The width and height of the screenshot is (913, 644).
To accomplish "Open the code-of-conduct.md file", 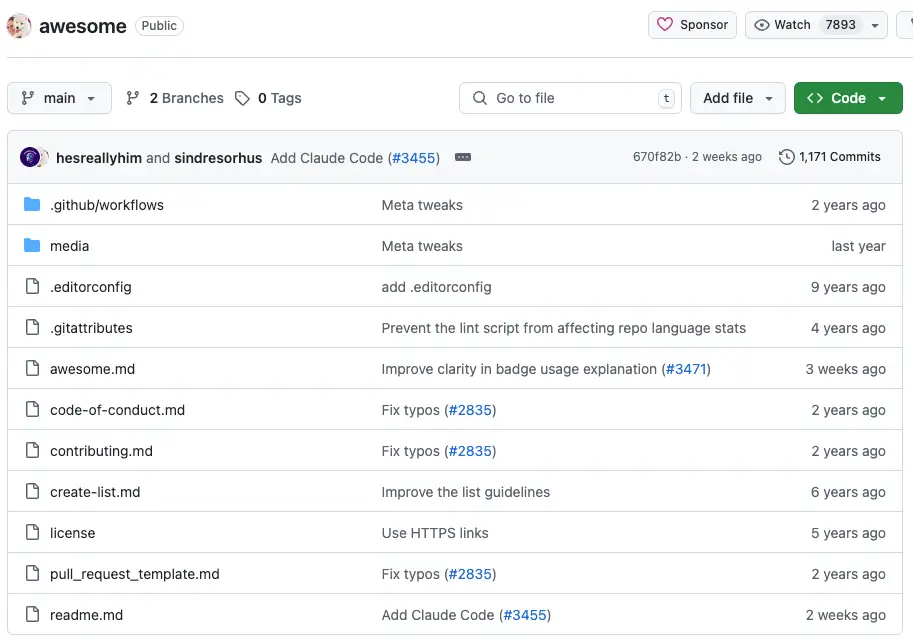I will click(118, 410).
